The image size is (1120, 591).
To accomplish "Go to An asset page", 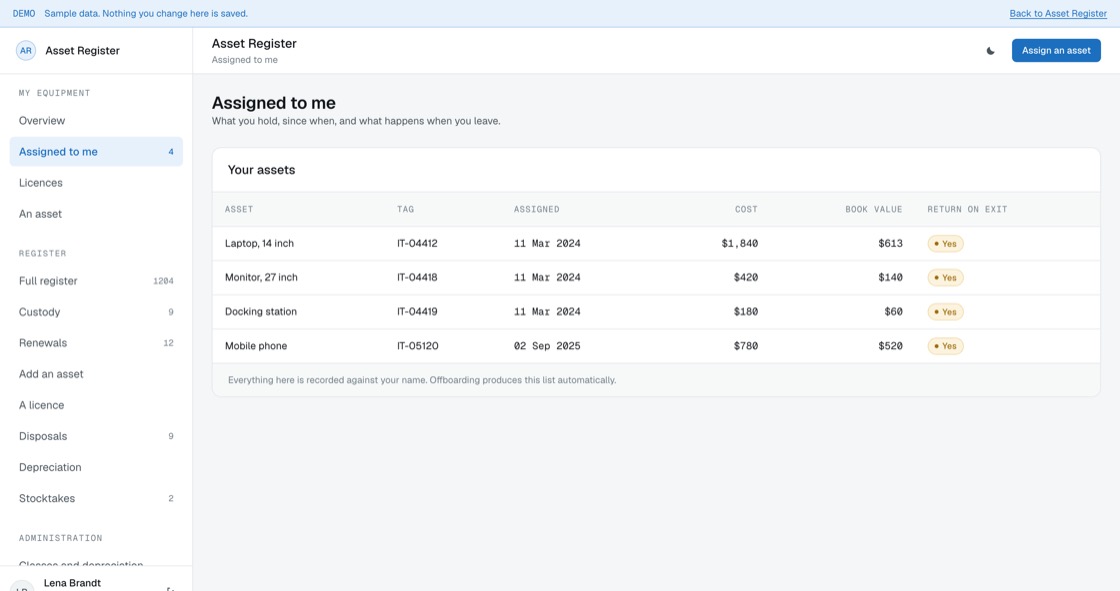I will (x=96, y=214).
